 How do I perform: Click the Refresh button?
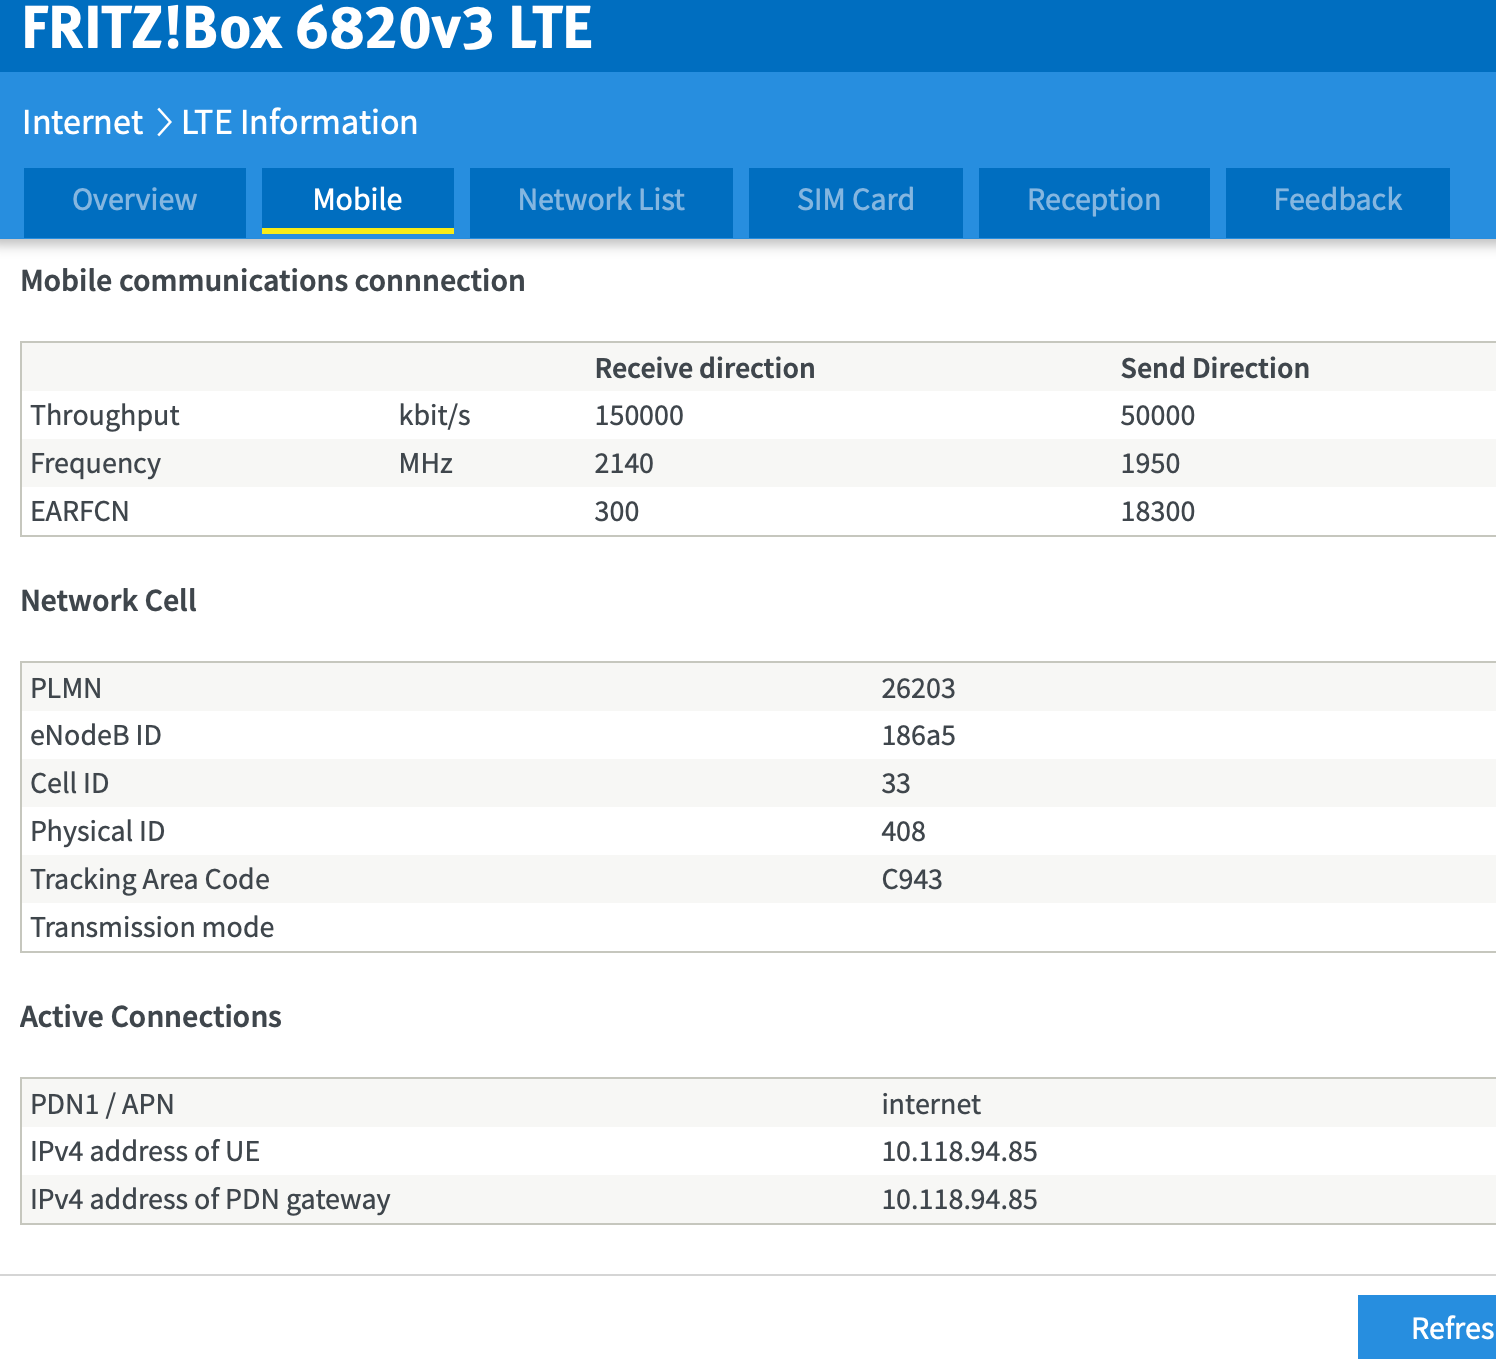1427,1328
